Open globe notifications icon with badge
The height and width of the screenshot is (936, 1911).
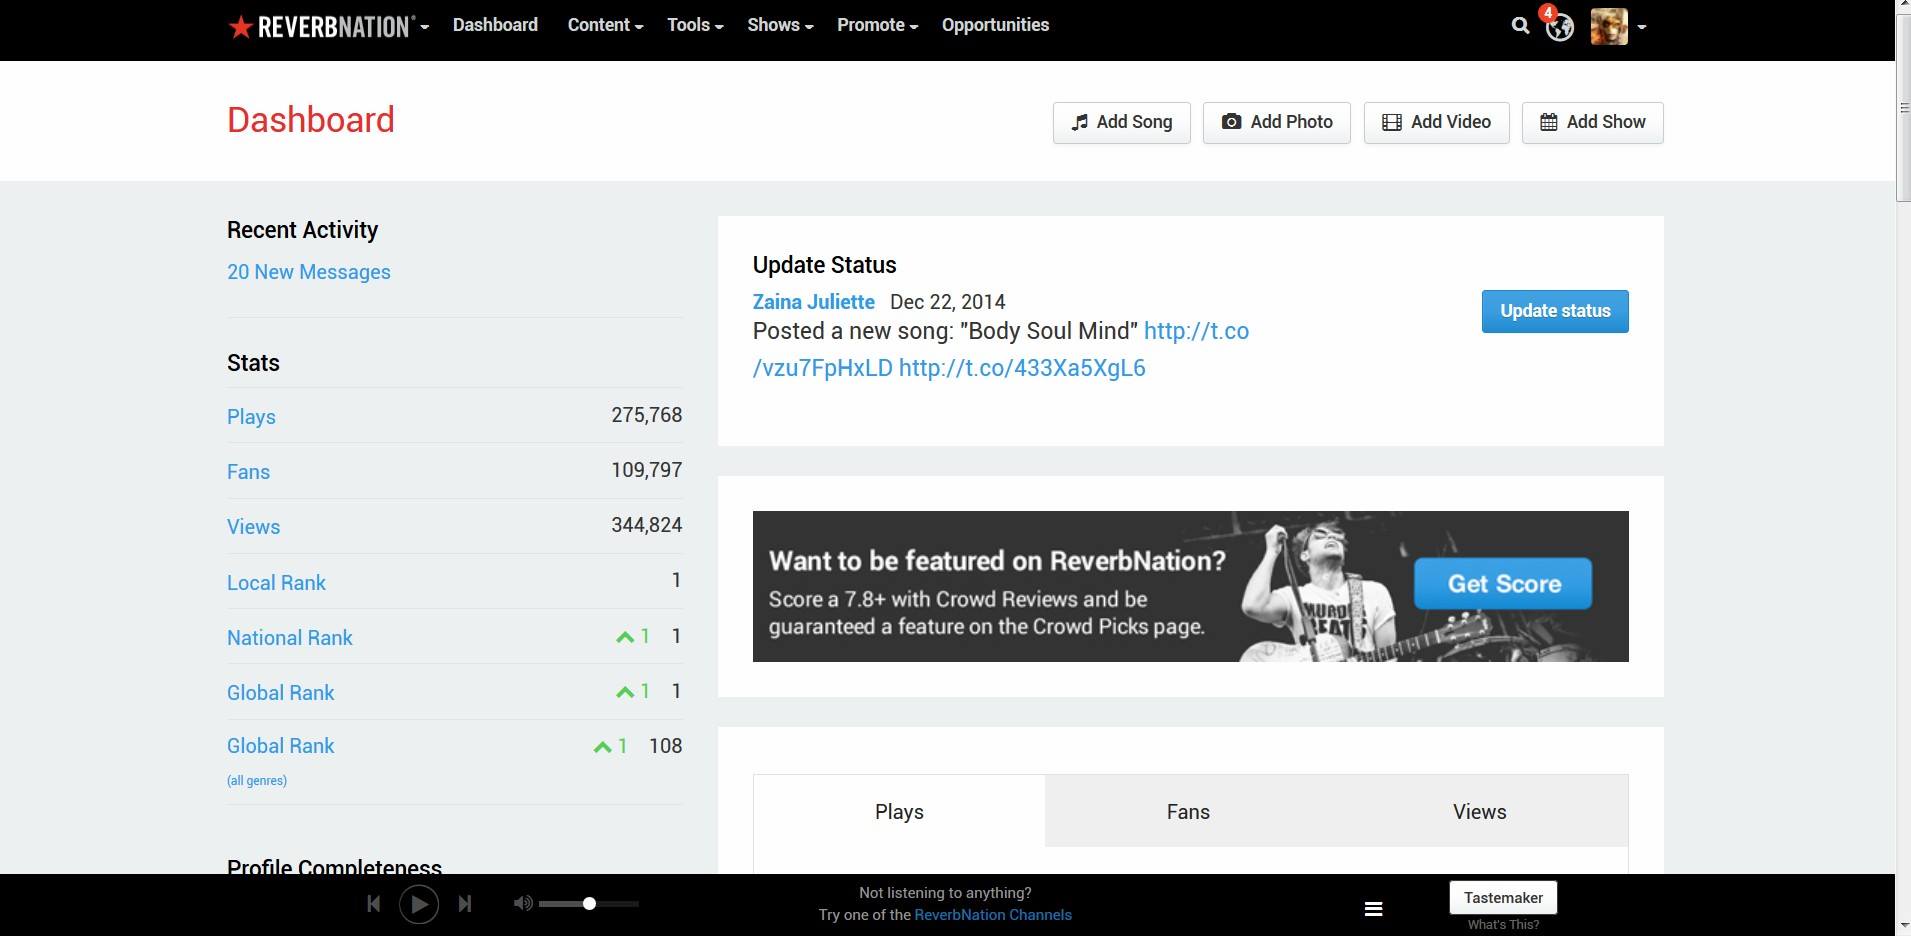(x=1559, y=26)
